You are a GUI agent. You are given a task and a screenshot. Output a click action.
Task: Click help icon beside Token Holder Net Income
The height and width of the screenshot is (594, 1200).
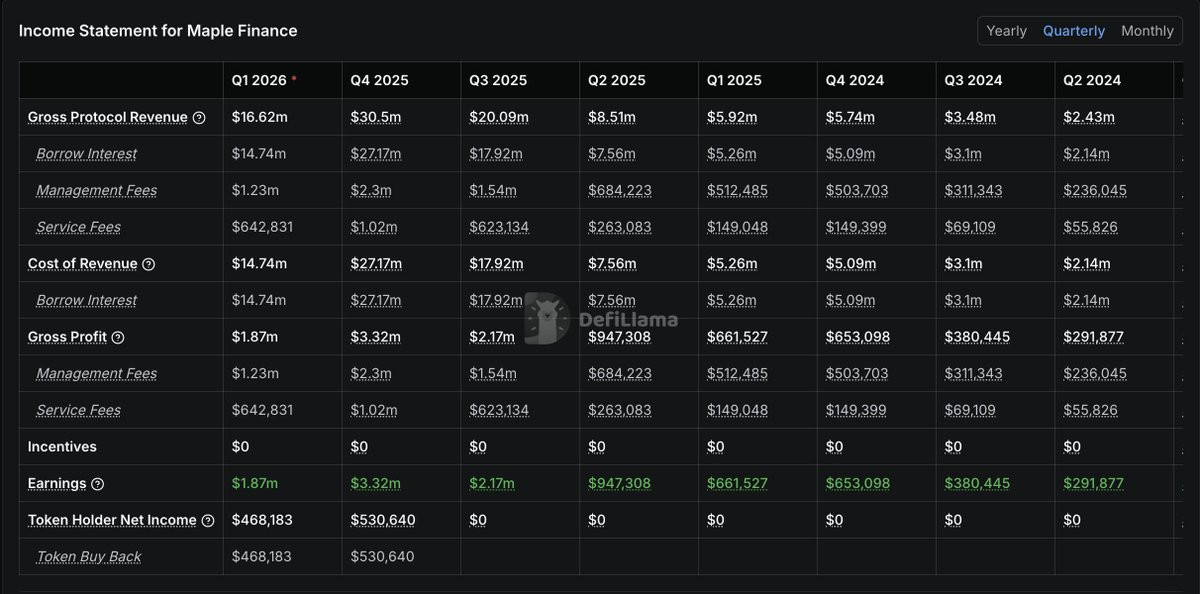tap(208, 521)
